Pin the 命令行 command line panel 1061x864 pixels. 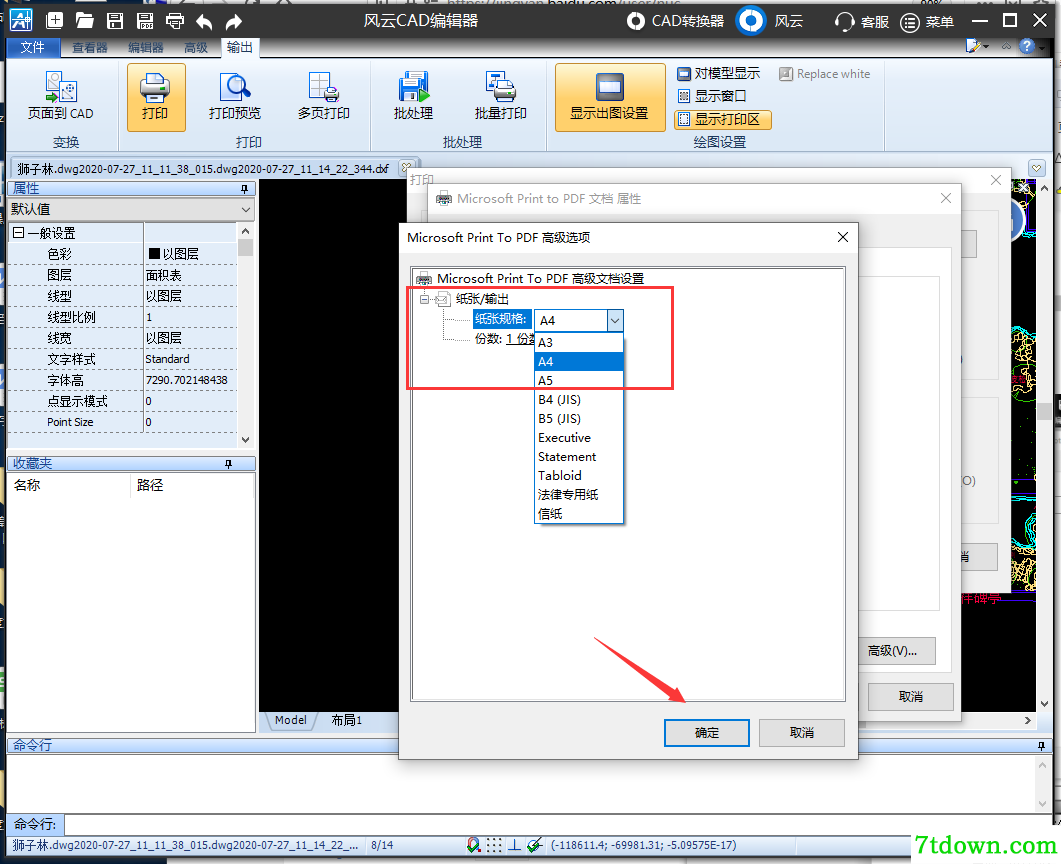click(1041, 746)
